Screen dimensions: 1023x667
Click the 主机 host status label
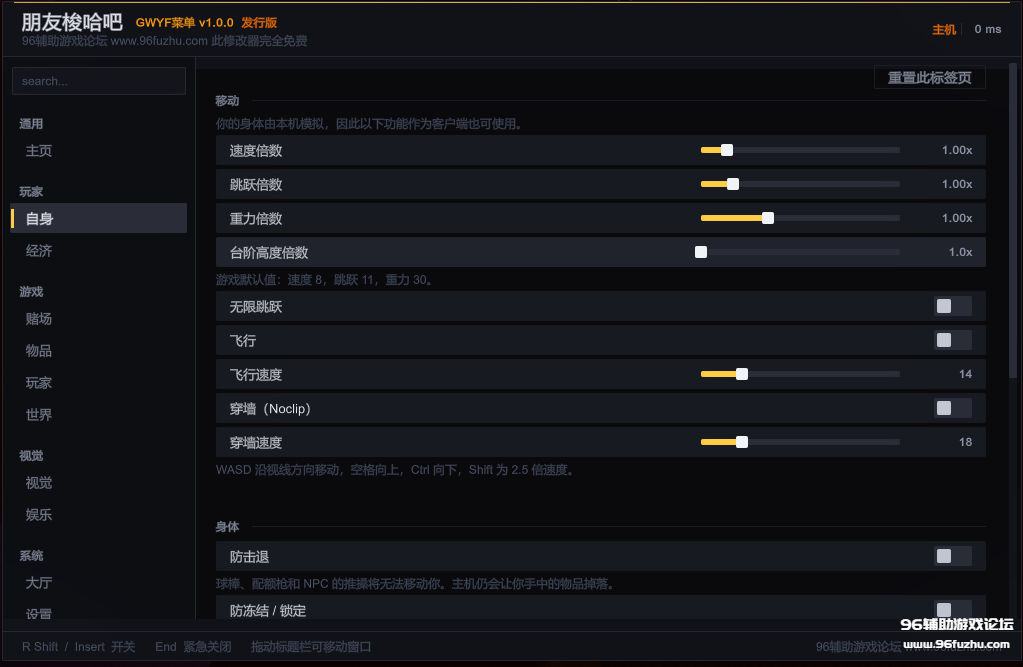(943, 29)
